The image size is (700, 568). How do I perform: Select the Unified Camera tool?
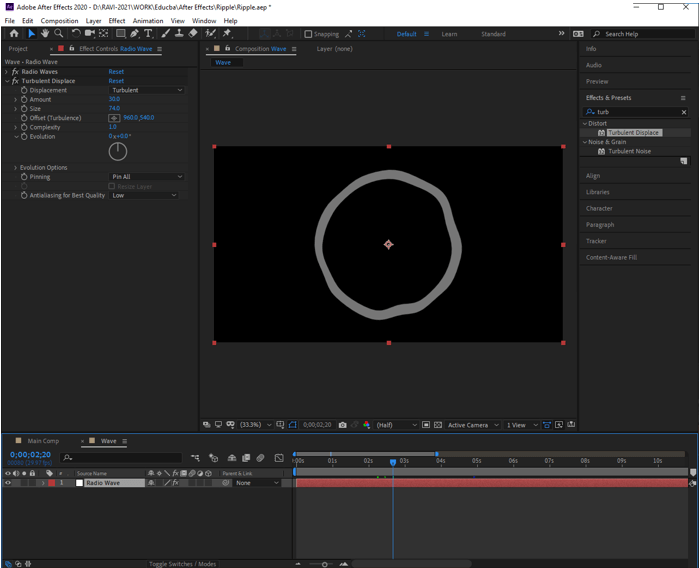pyautogui.click(x=90, y=33)
